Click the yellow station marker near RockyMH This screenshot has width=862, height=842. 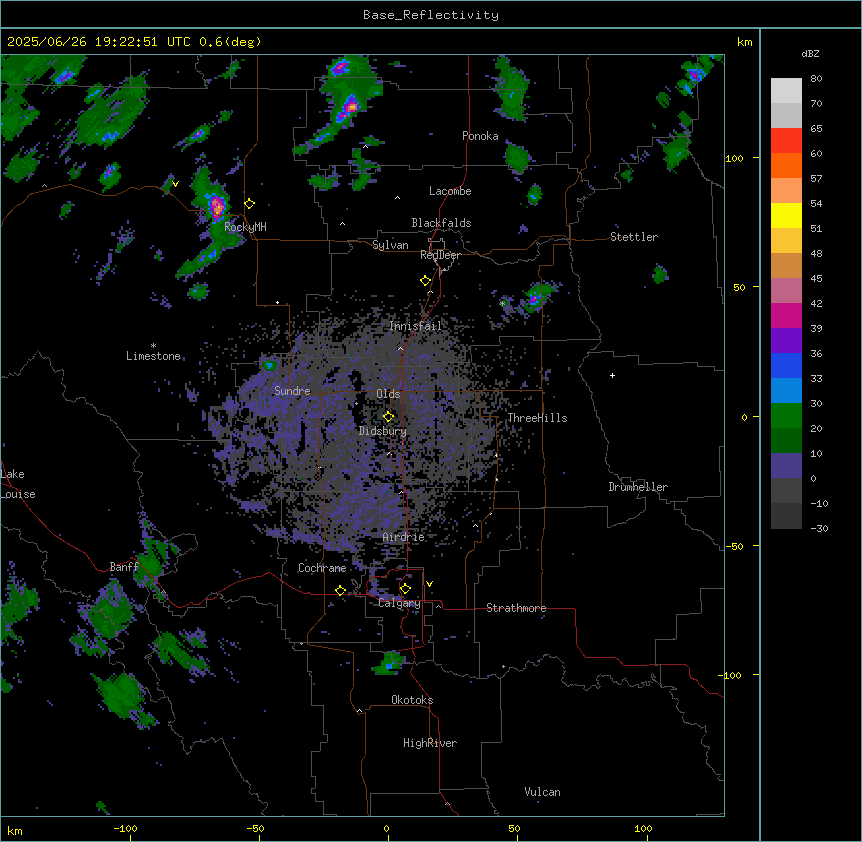tap(250, 204)
